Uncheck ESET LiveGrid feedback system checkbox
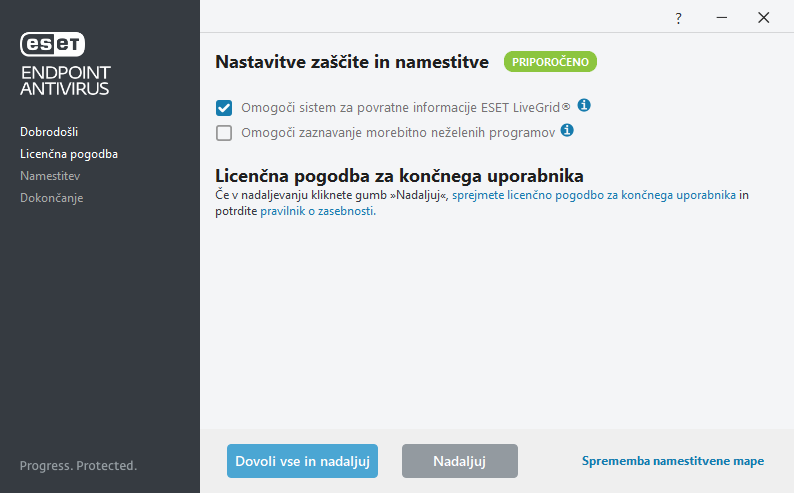 (x=224, y=108)
